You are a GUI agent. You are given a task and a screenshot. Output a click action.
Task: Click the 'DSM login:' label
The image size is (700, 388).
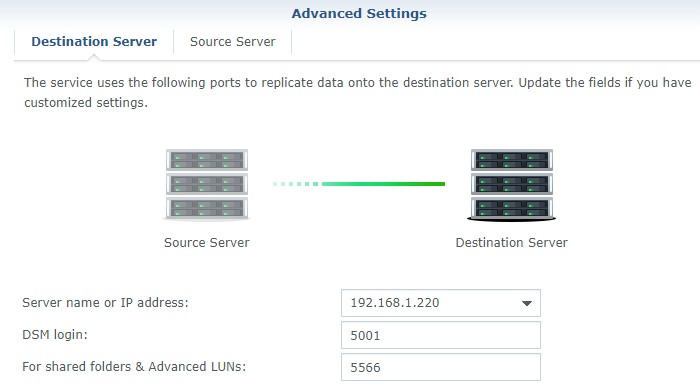point(55,334)
